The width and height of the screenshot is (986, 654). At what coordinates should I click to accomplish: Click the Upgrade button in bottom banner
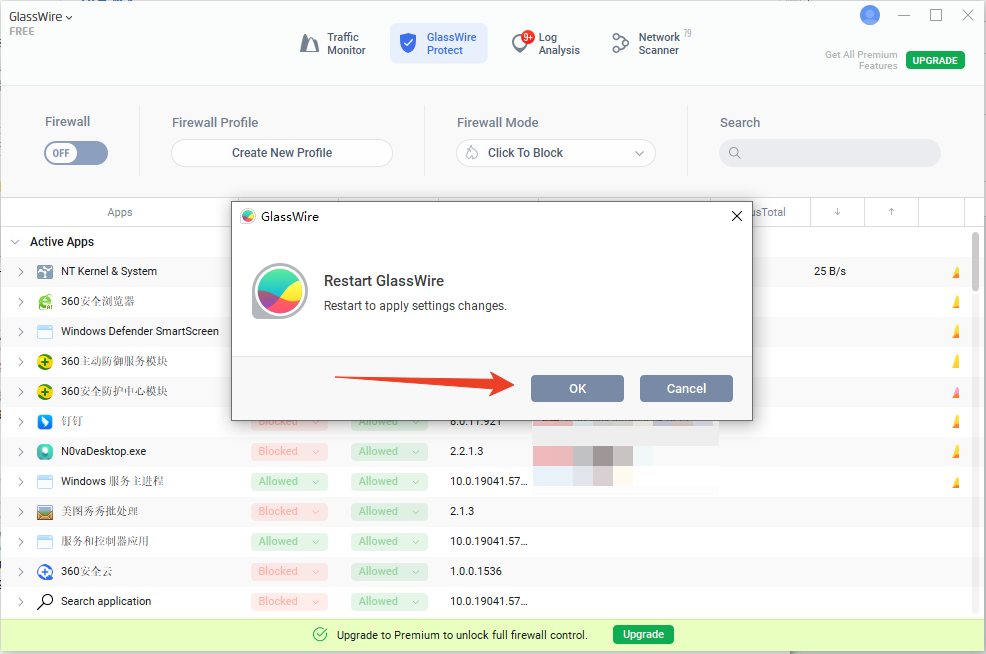[x=643, y=635]
